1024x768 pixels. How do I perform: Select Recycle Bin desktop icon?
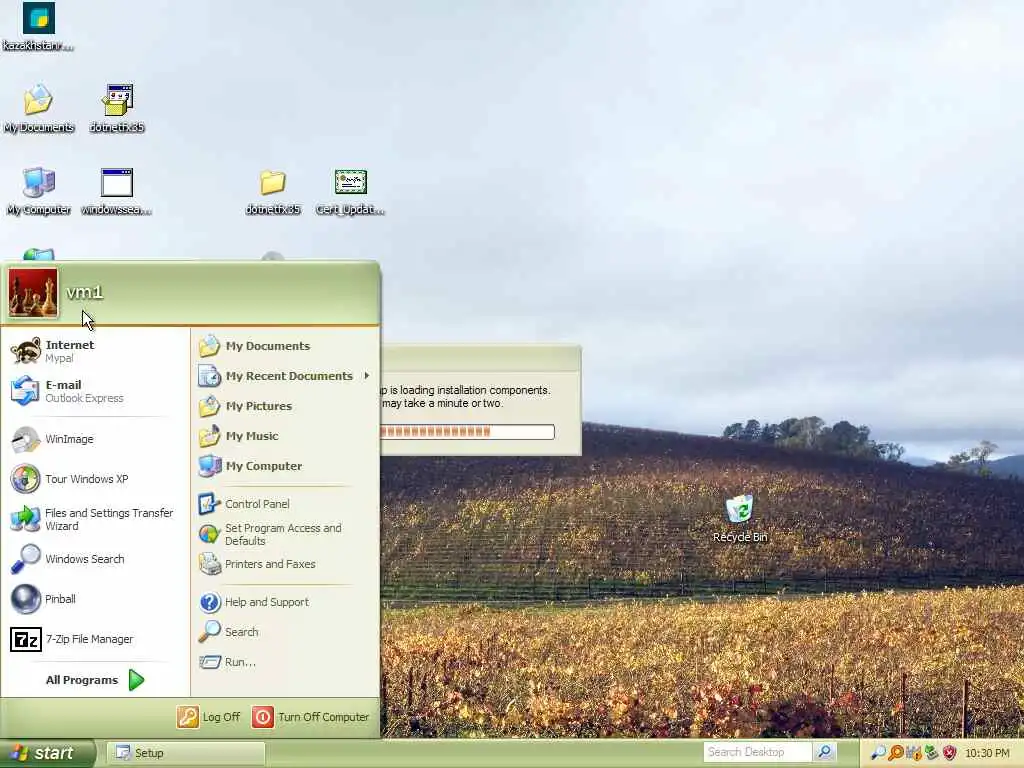pyautogui.click(x=740, y=519)
